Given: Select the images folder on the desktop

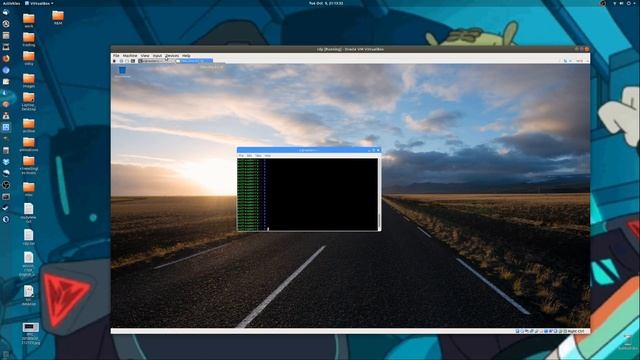Looking at the screenshot, I should [x=29, y=80].
